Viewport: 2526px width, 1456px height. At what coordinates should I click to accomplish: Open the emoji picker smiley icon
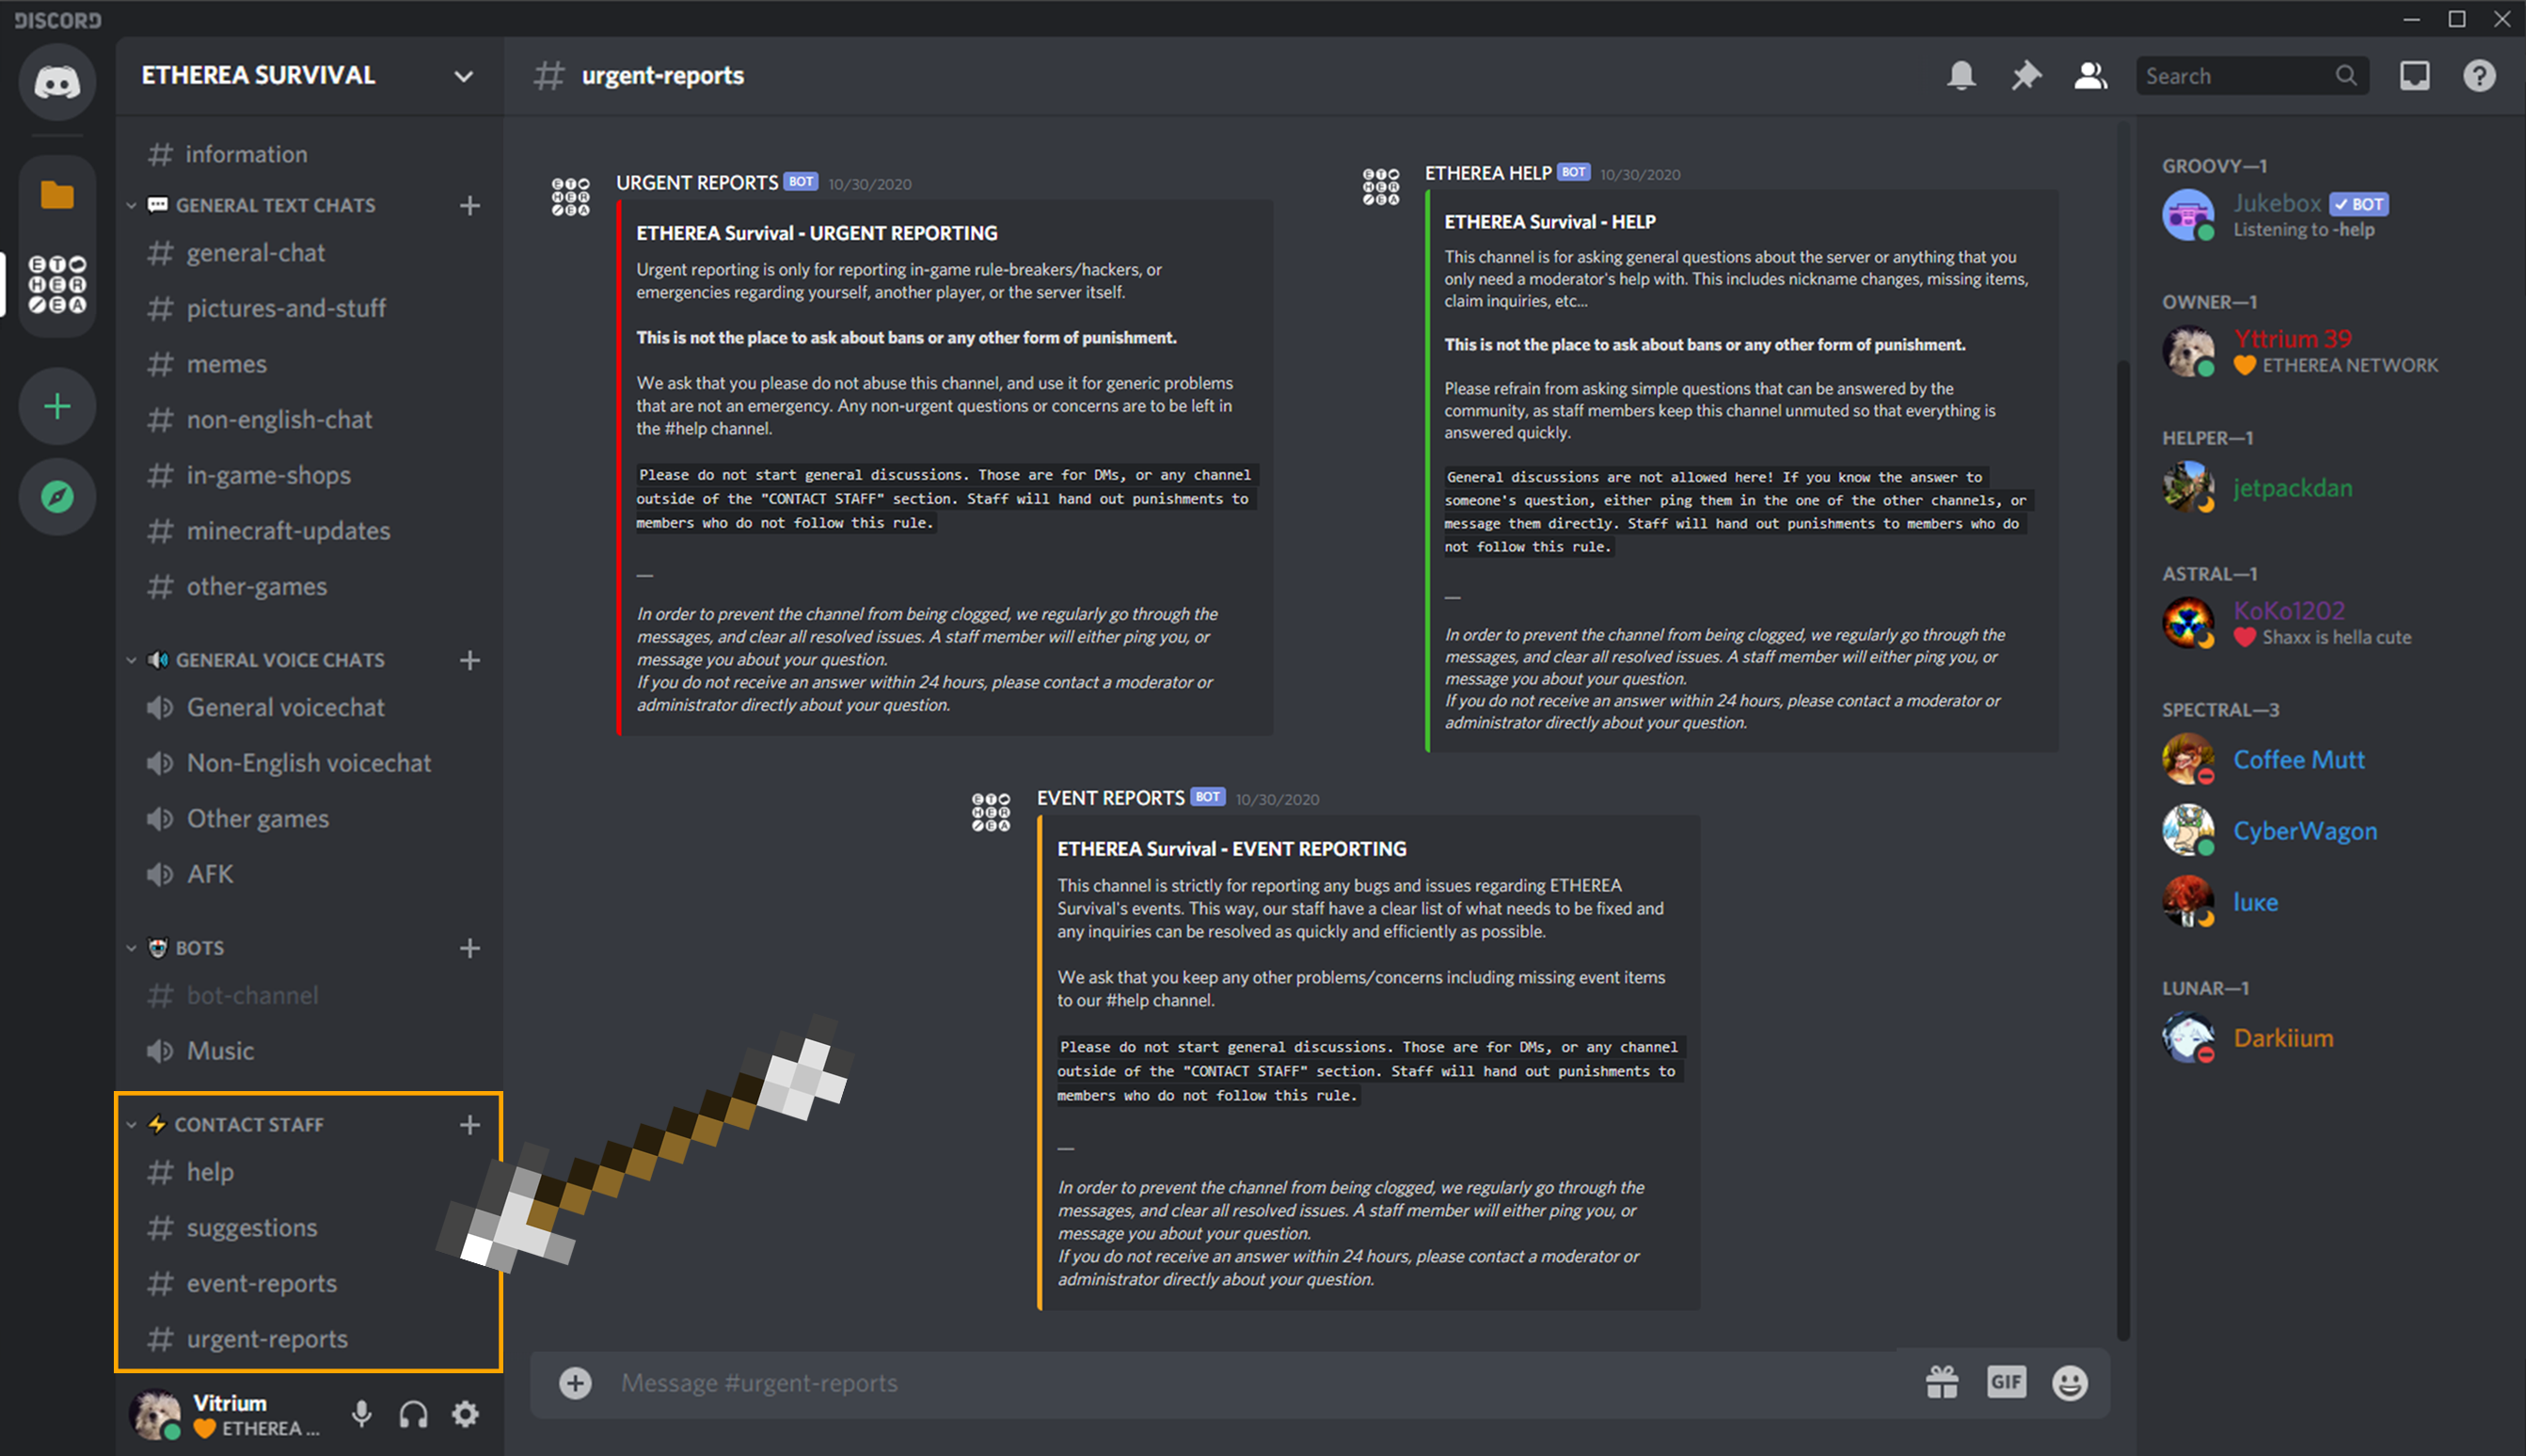click(2070, 1383)
